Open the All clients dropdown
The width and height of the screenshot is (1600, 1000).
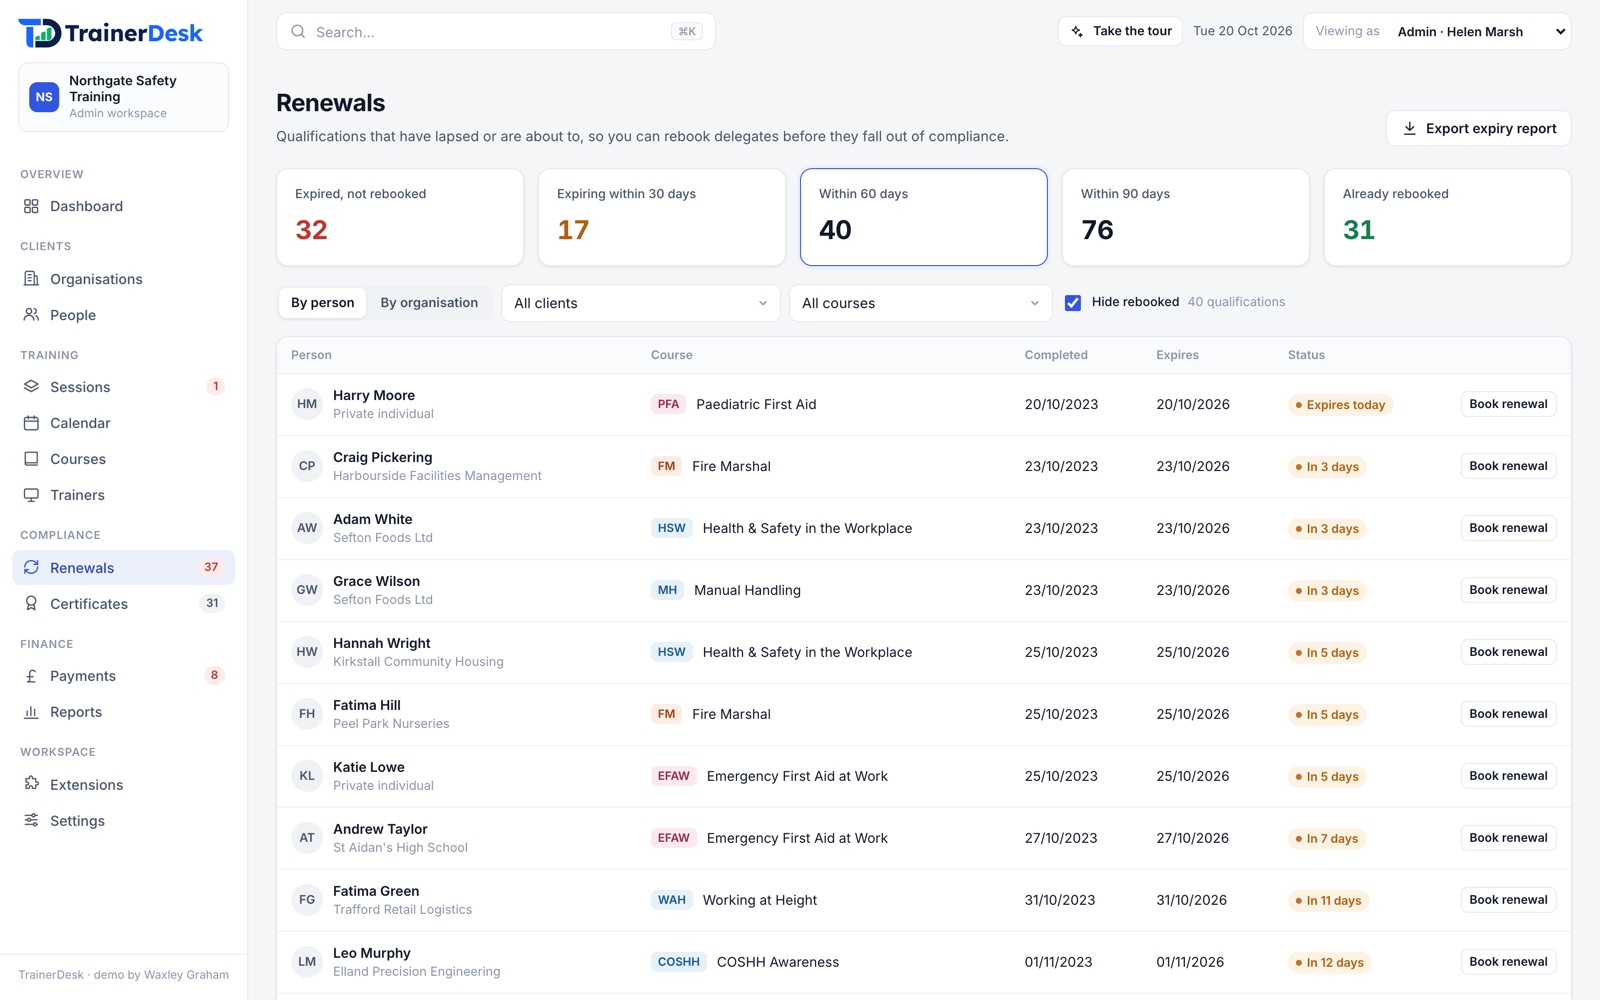click(x=640, y=303)
